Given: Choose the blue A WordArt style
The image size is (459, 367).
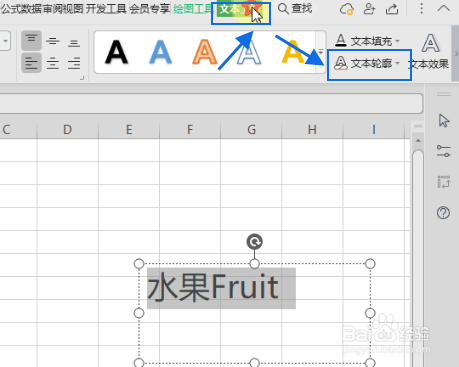Looking at the screenshot, I should point(160,52).
